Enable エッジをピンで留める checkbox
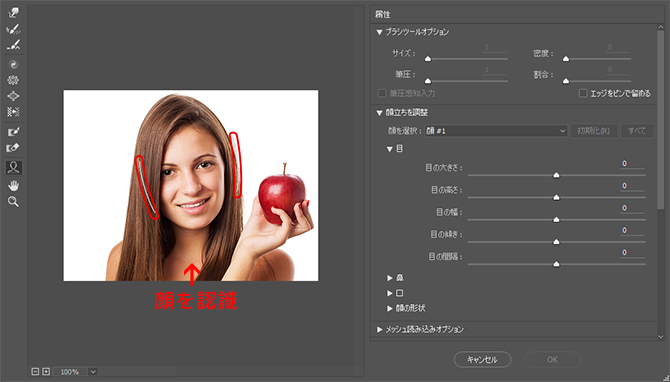 click(x=582, y=93)
